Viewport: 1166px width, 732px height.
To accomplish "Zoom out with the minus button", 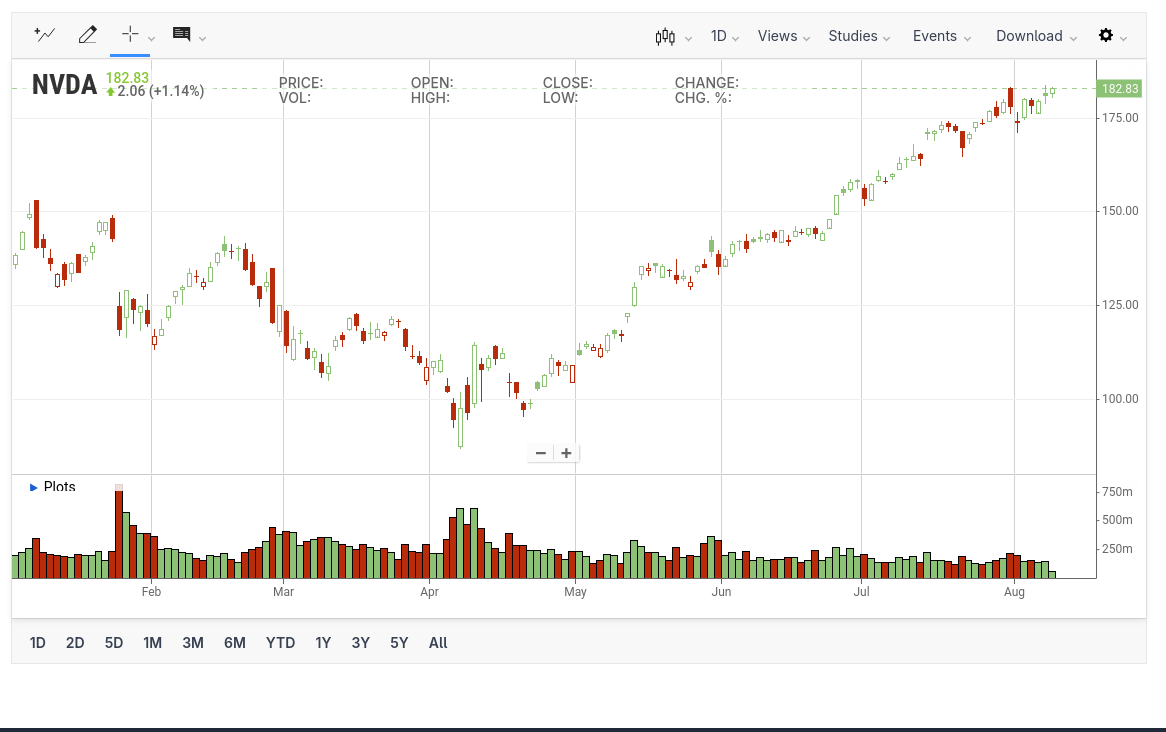I will [541, 453].
